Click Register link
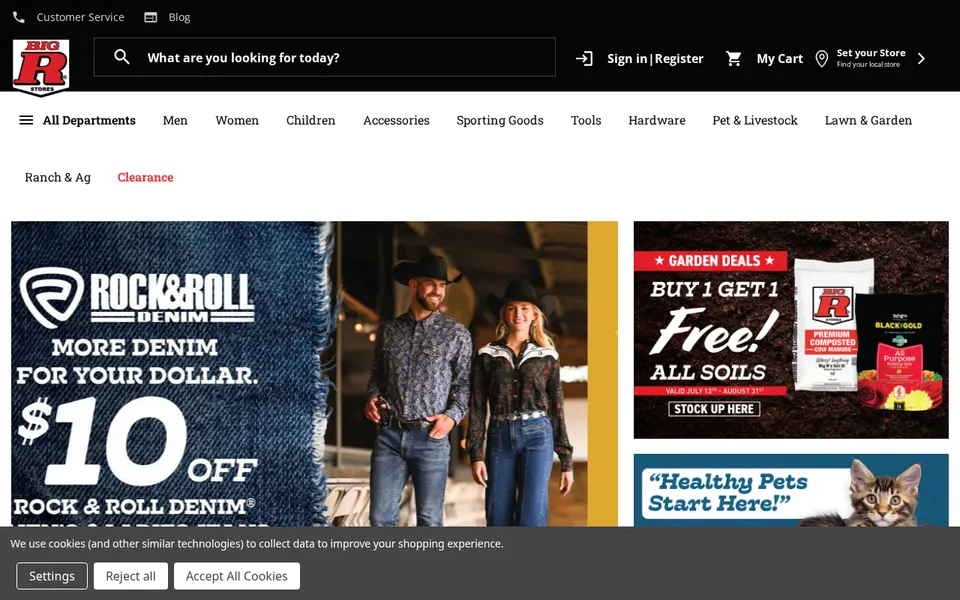The image size is (960, 600). pyautogui.click(x=679, y=59)
